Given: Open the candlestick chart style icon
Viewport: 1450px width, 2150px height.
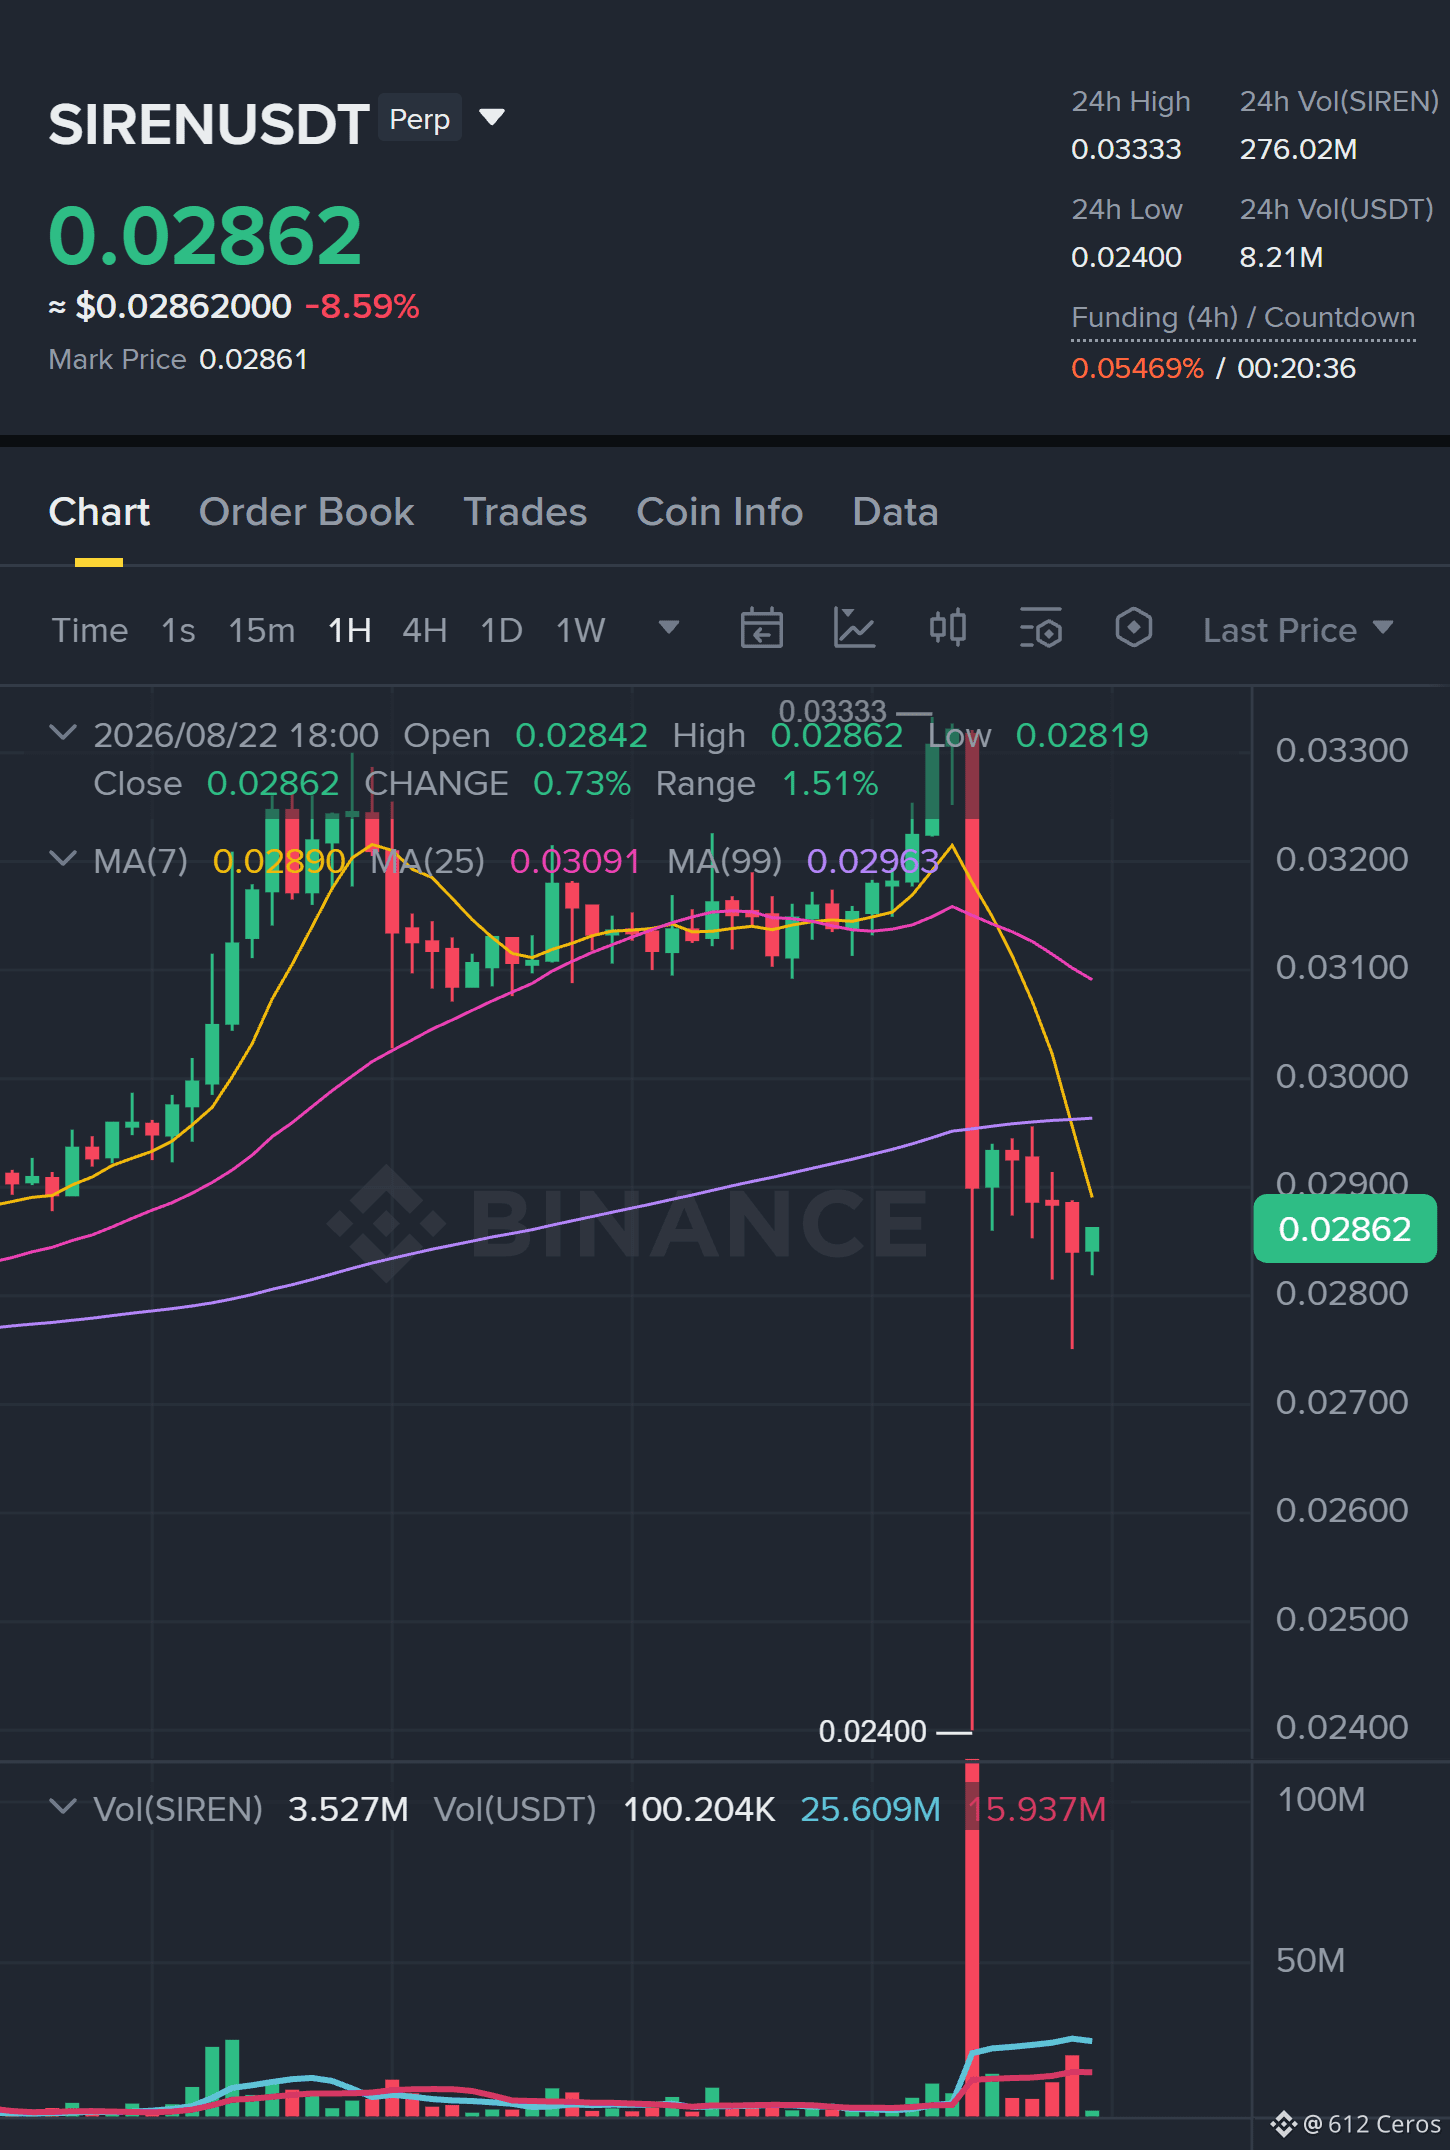Looking at the screenshot, I should [948, 628].
